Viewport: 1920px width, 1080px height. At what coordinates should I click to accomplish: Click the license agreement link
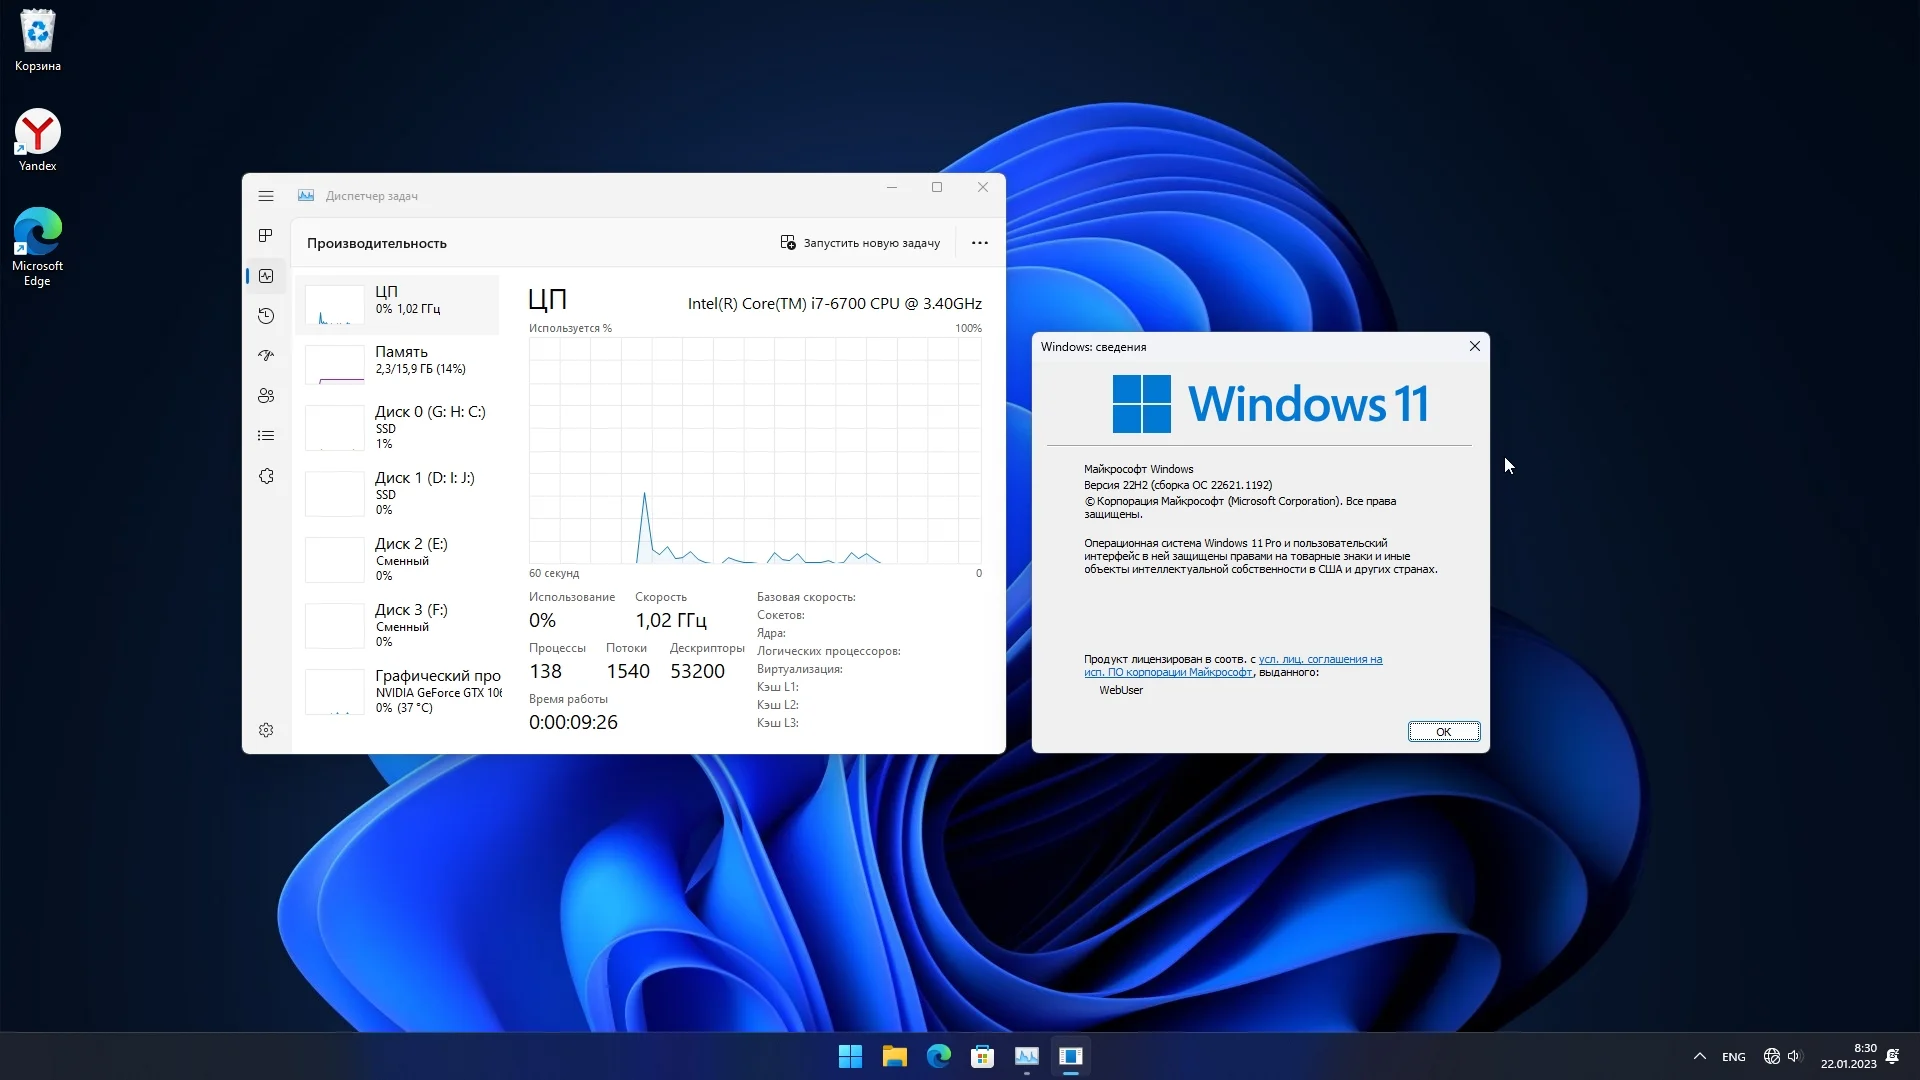(x=1319, y=660)
